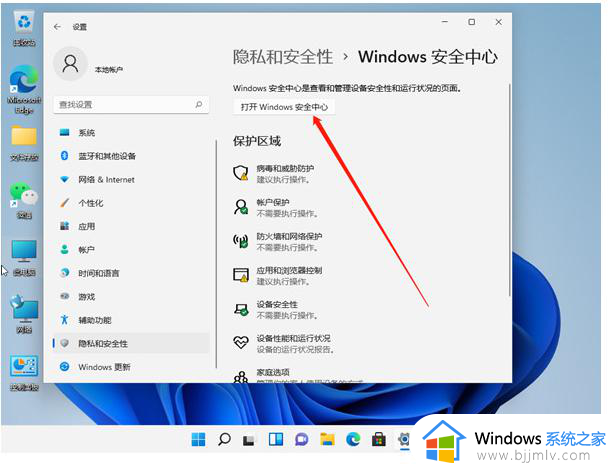This screenshot has height=469, width=611.
Task: Click the family options people icon
Action: pyautogui.click(x=241, y=377)
